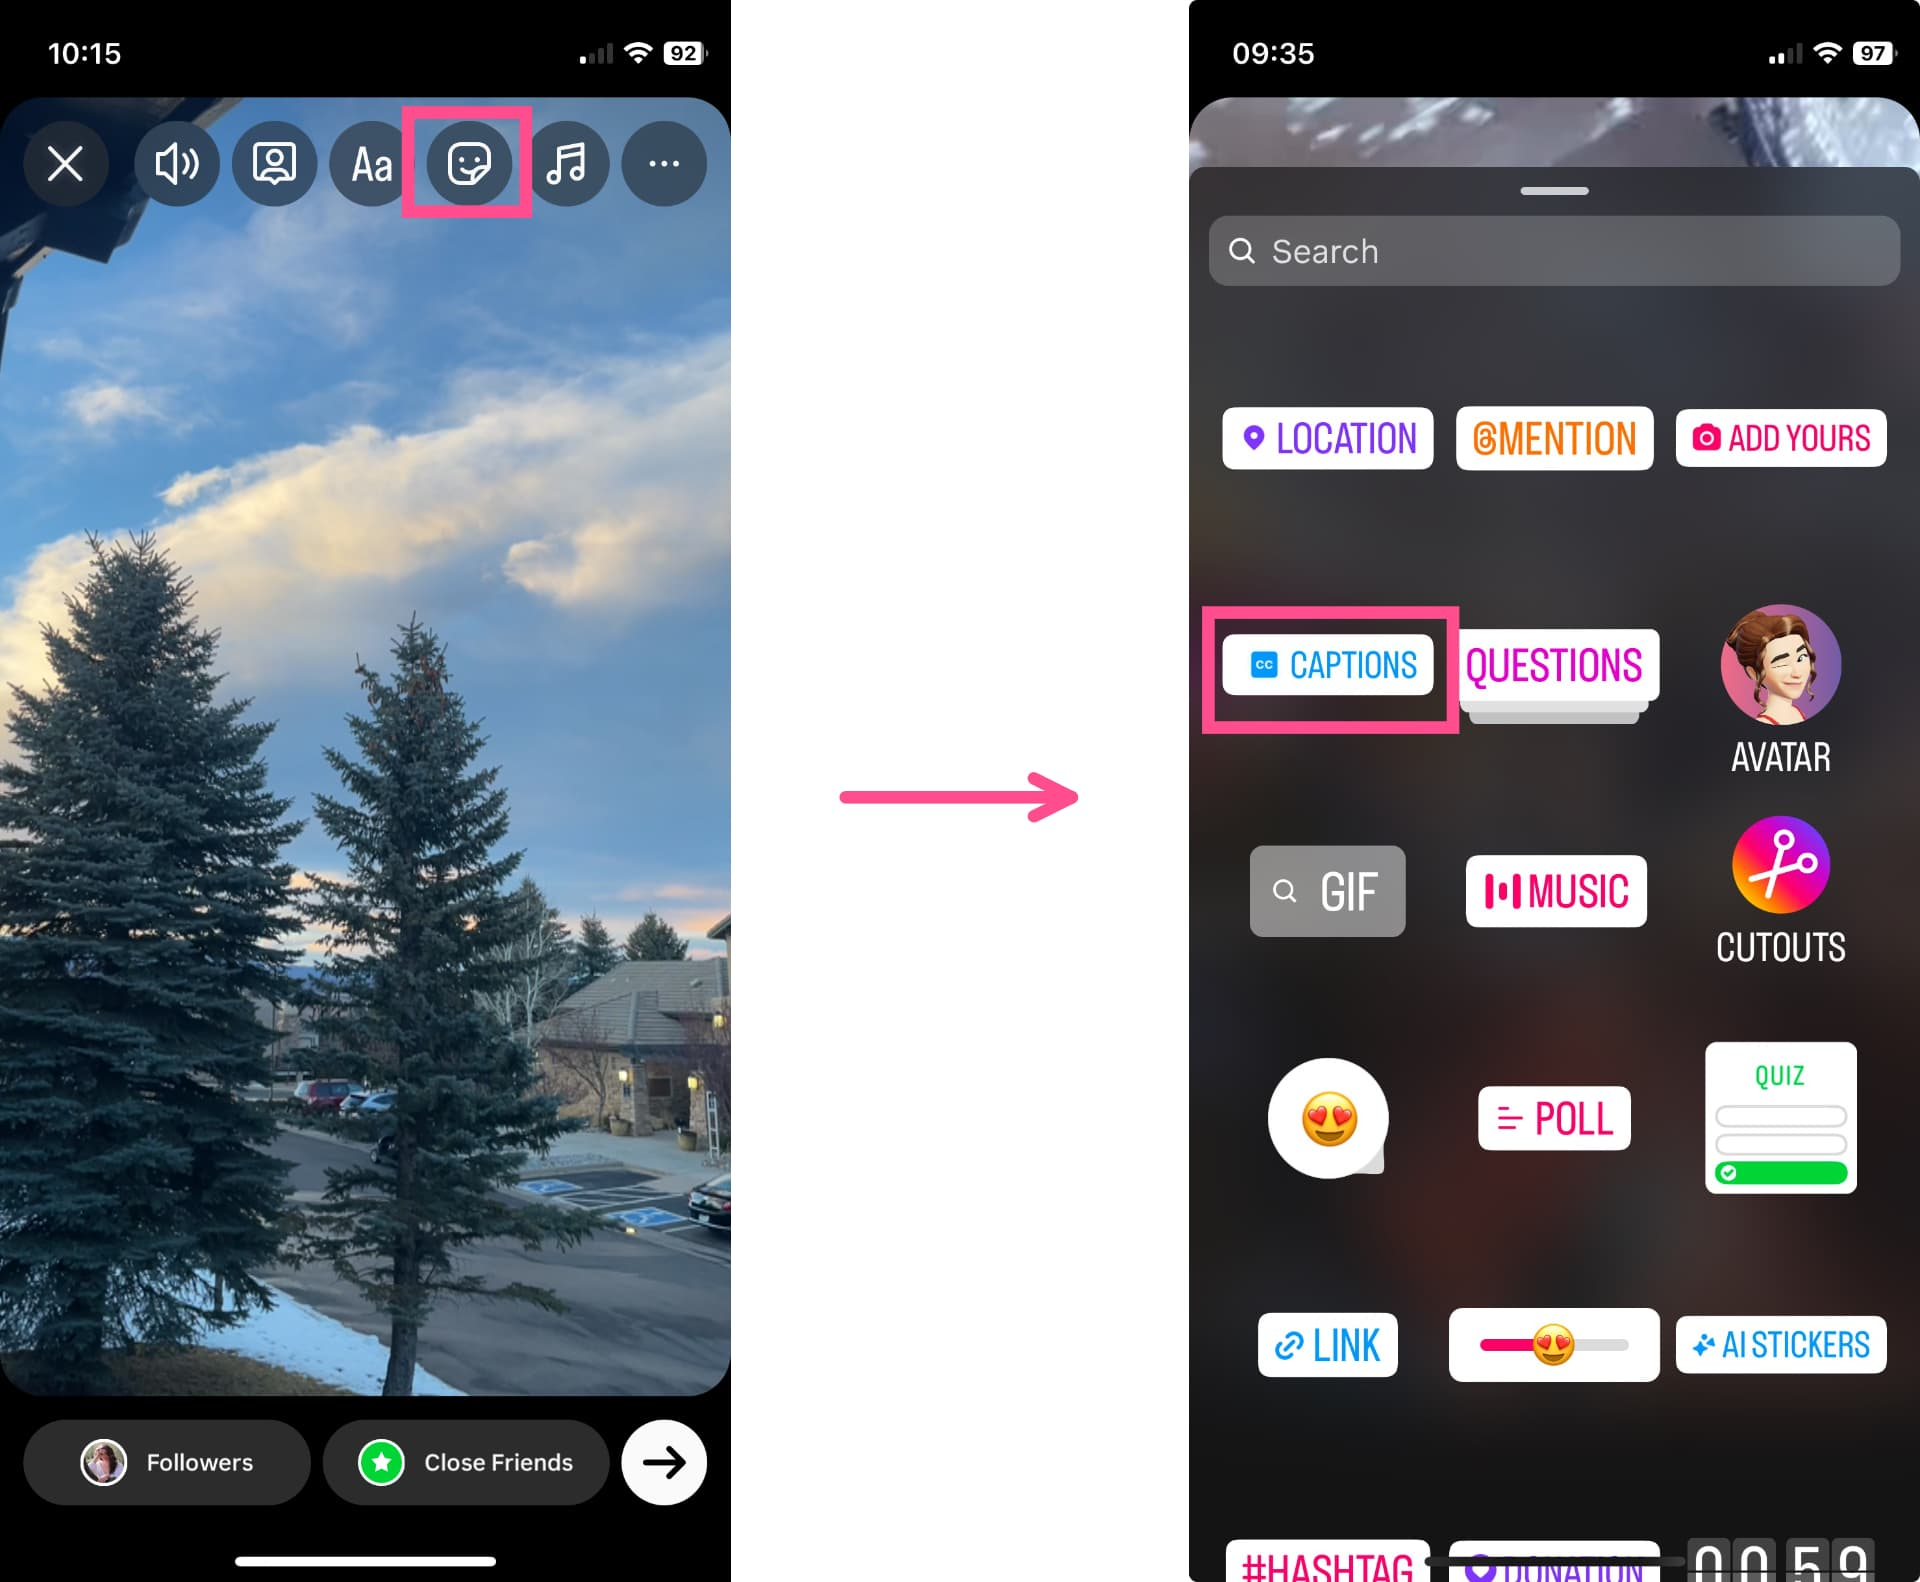The image size is (1920, 1582).
Task: Select the MENTION sticker tag
Action: pos(1553,439)
